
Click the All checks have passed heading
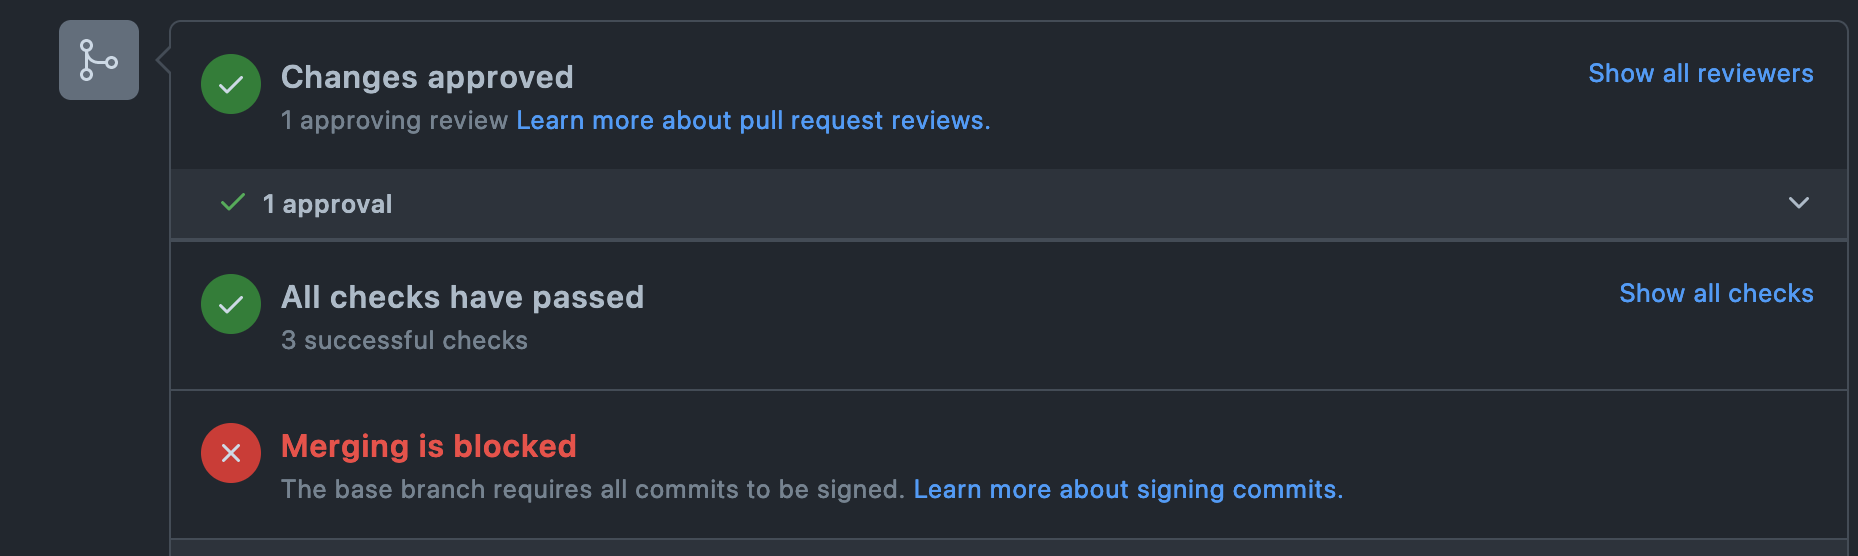click(x=462, y=297)
